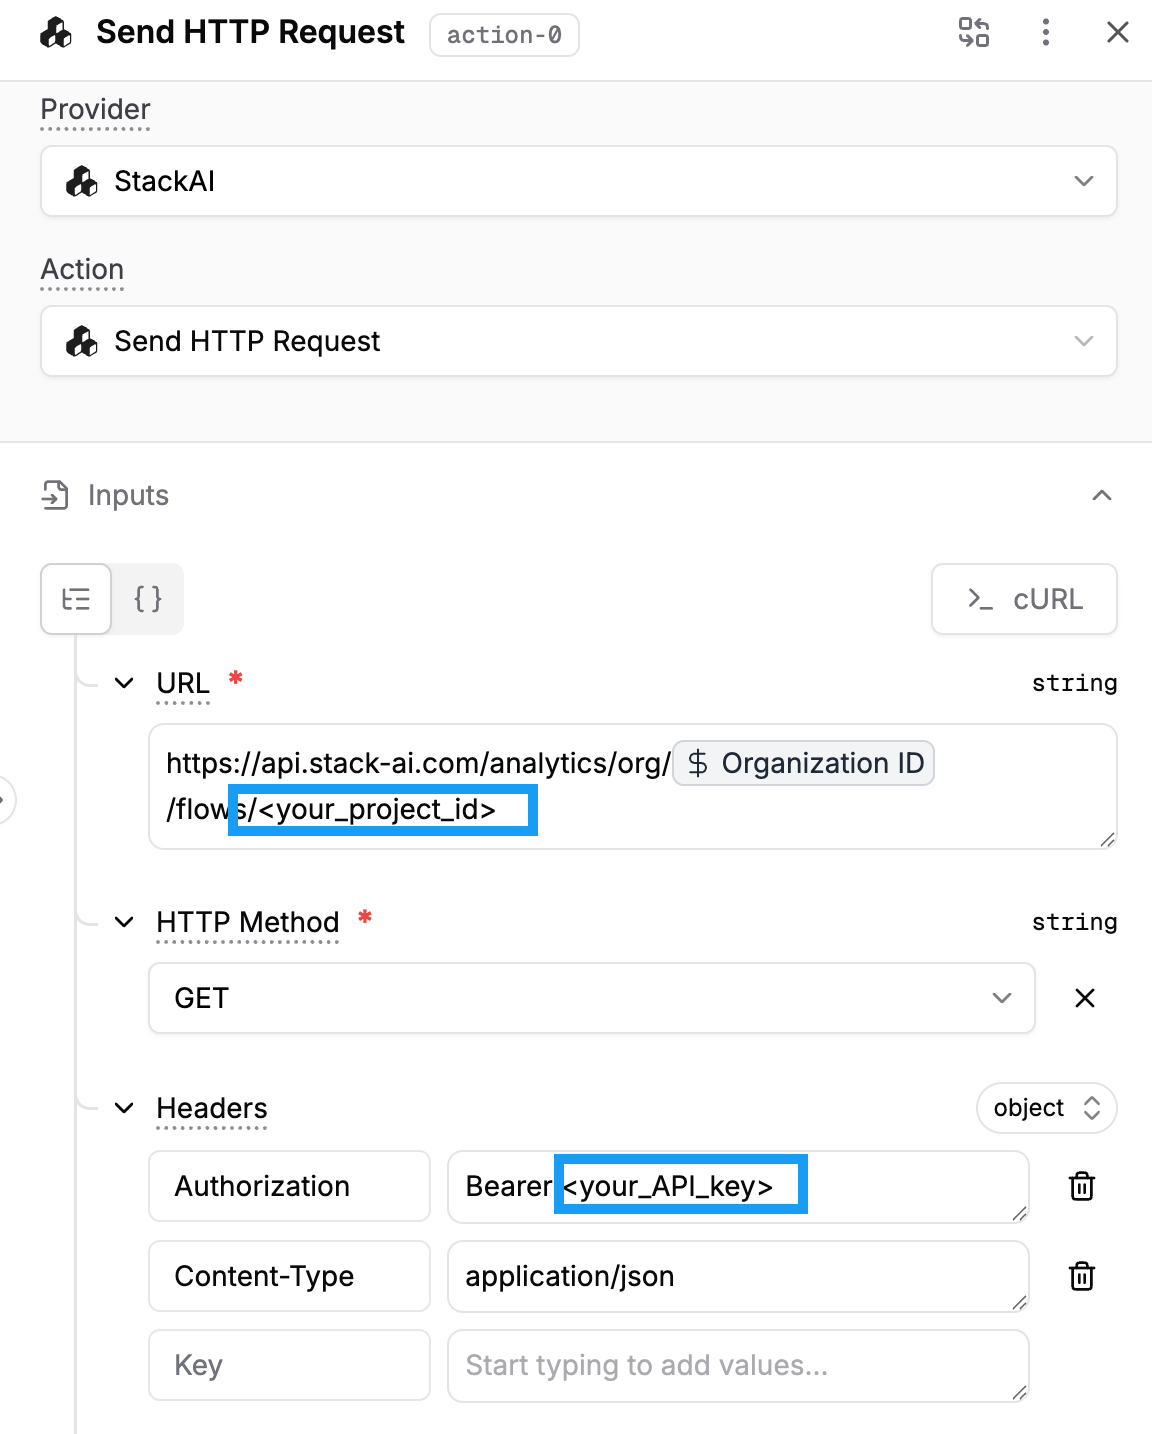Collapse the Headers field section
This screenshot has height=1434, width=1152.
tap(124, 1108)
